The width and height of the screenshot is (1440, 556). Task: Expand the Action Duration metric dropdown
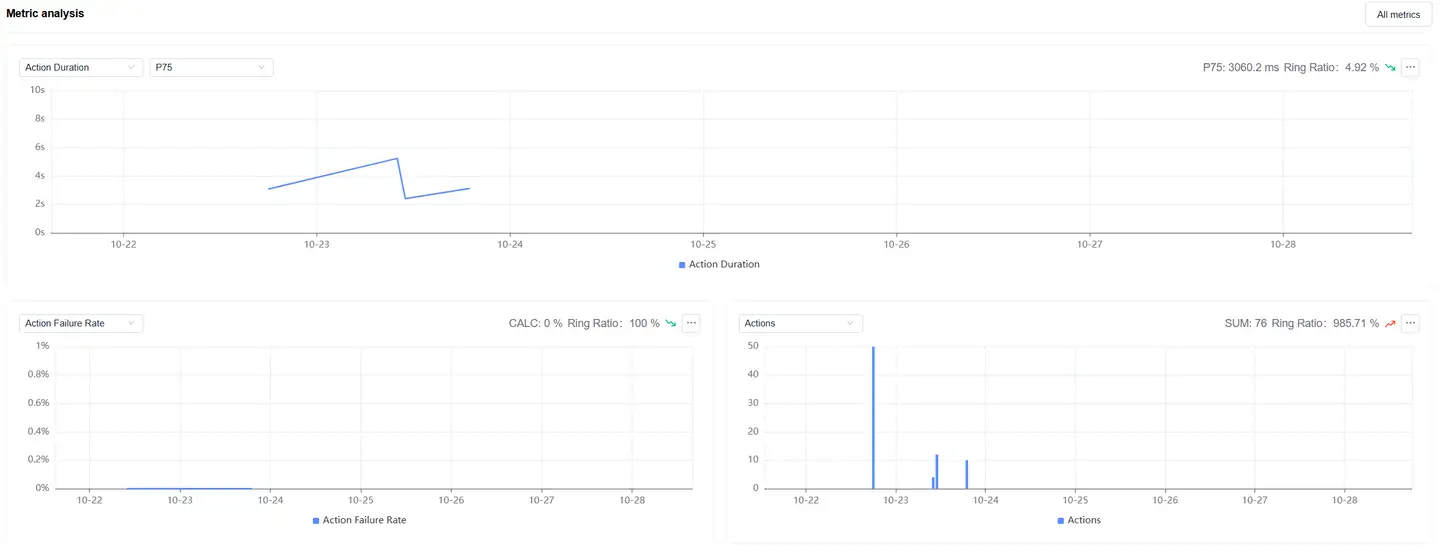[x=81, y=68]
